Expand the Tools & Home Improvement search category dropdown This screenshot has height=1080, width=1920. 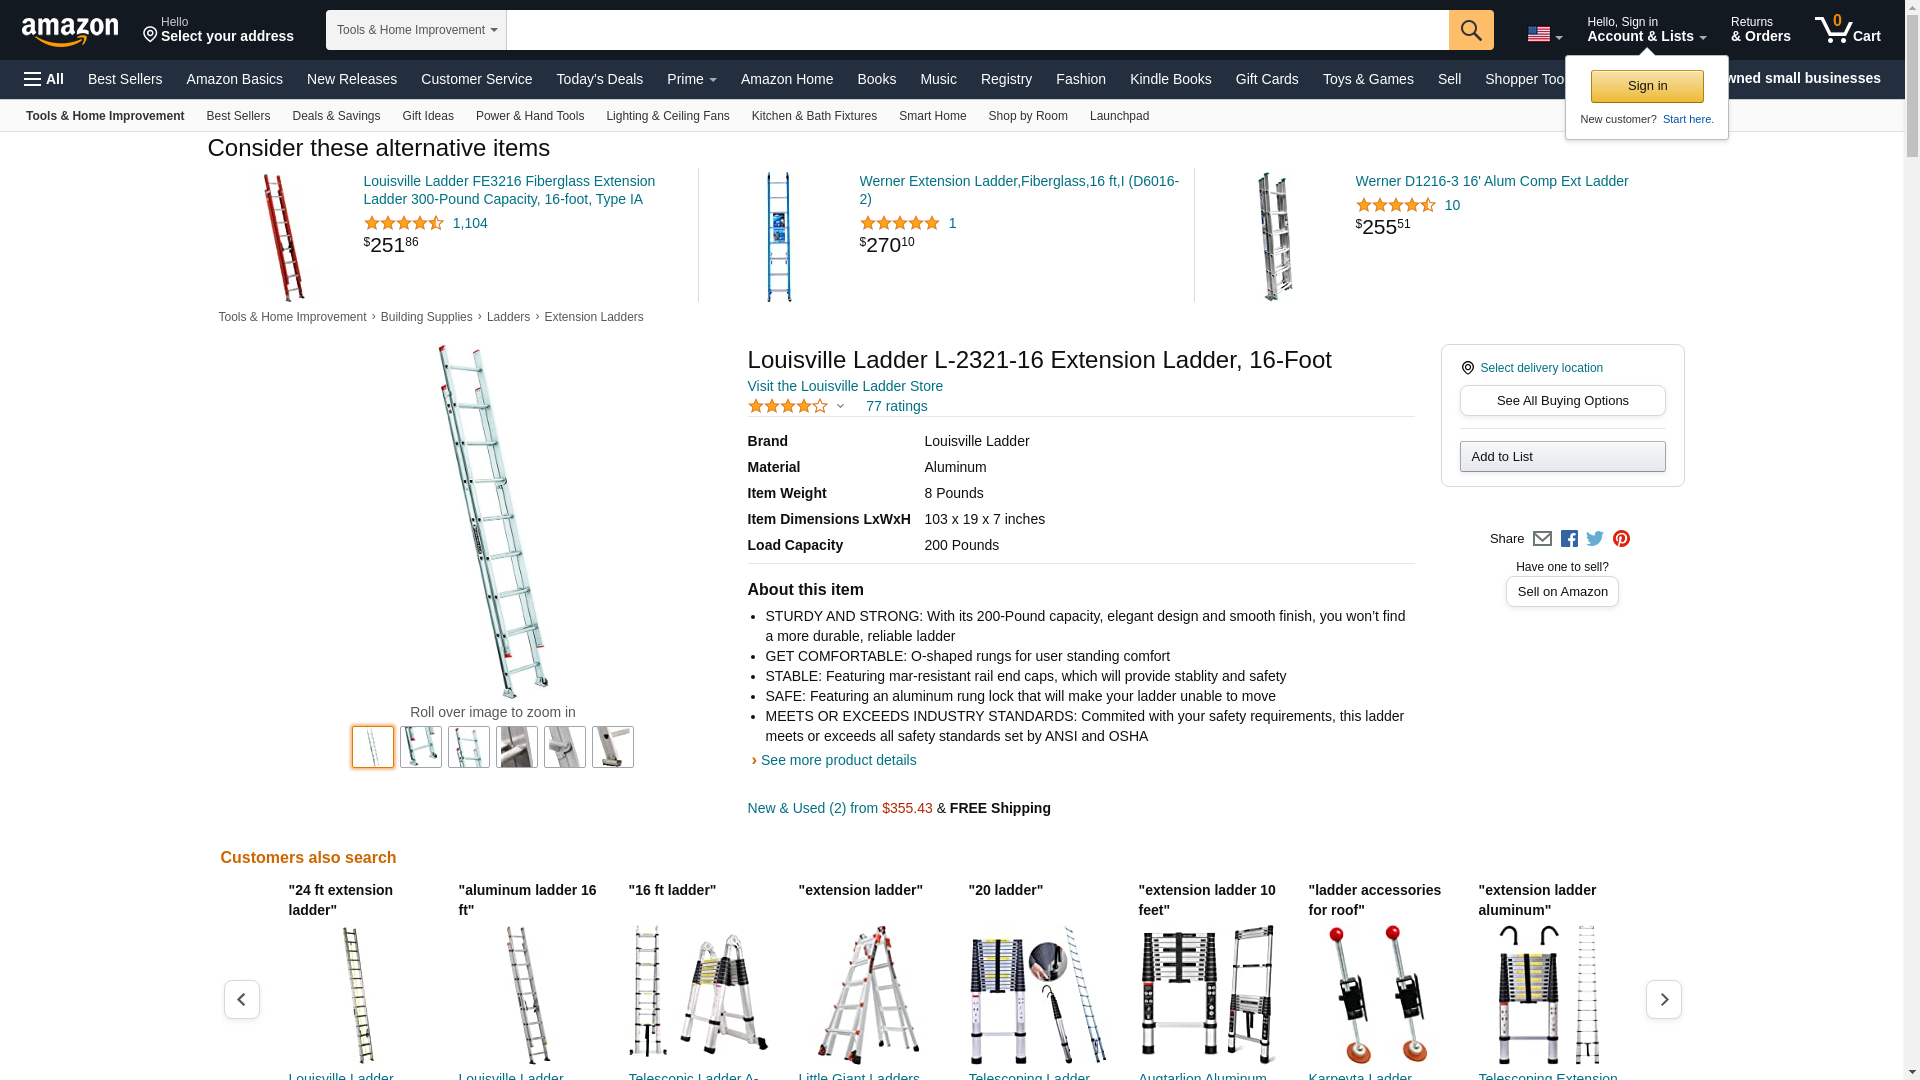point(416,30)
